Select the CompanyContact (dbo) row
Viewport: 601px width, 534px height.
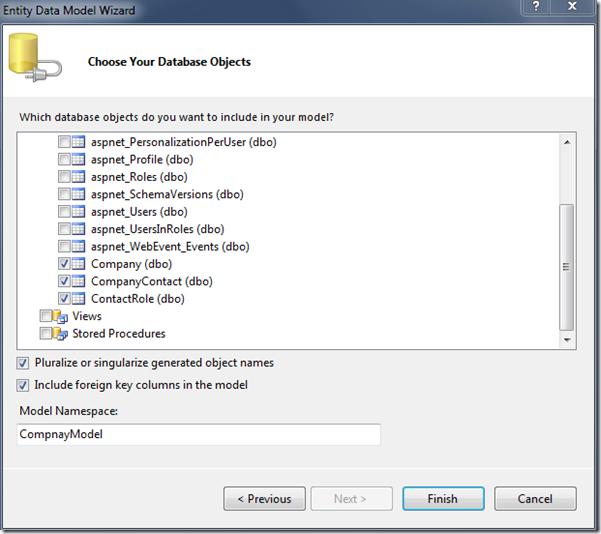(152, 281)
